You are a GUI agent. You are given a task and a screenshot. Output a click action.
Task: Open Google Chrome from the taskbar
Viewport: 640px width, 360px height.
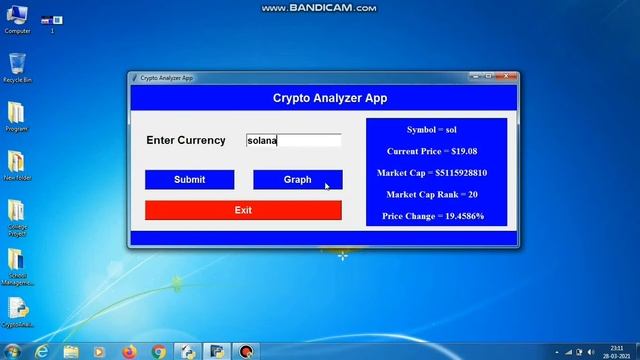coord(159,351)
